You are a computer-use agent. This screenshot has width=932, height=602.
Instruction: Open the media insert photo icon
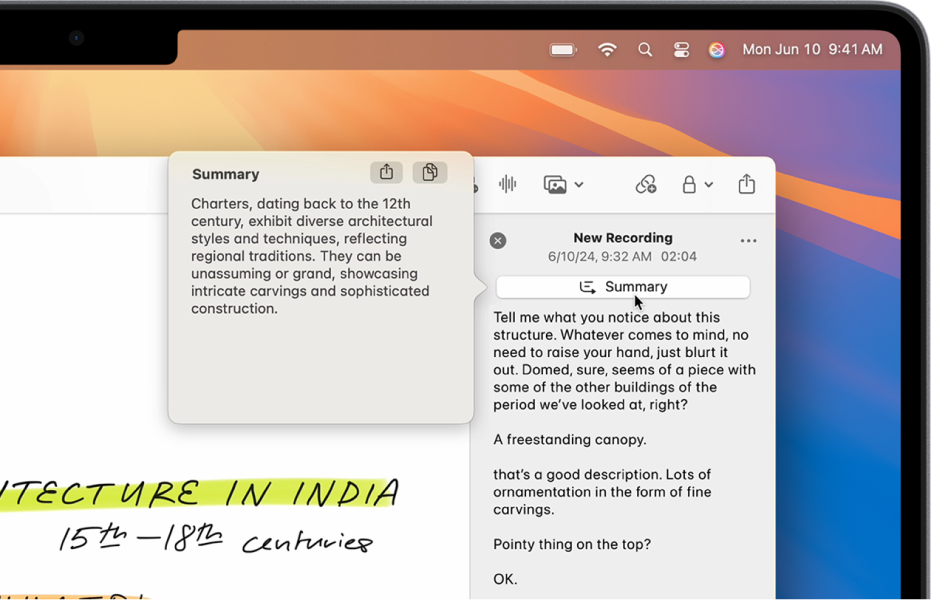point(555,185)
